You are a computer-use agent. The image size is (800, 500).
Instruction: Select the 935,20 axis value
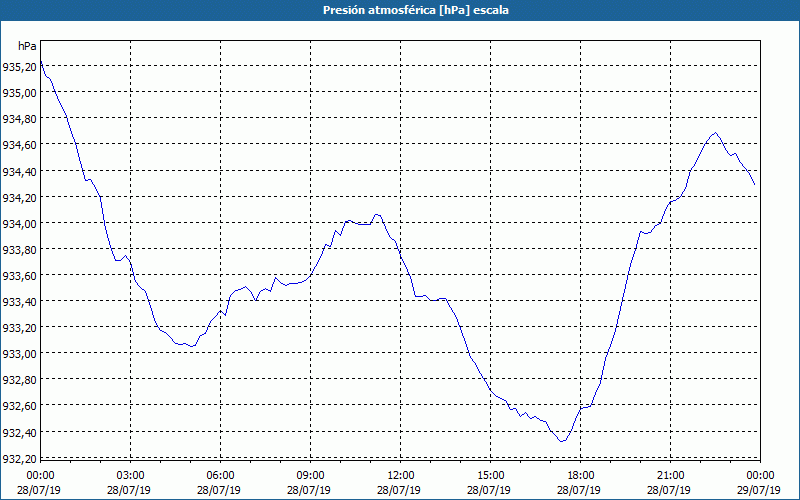click(x=19, y=66)
